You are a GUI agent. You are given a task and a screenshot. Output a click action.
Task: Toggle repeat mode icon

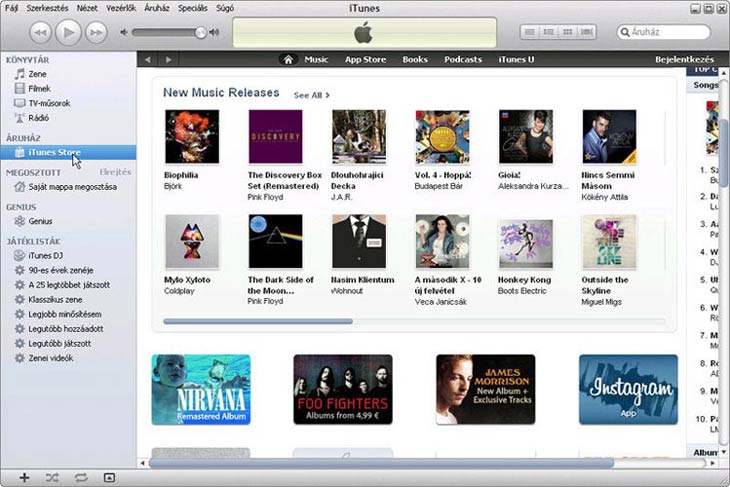(81, 478)
